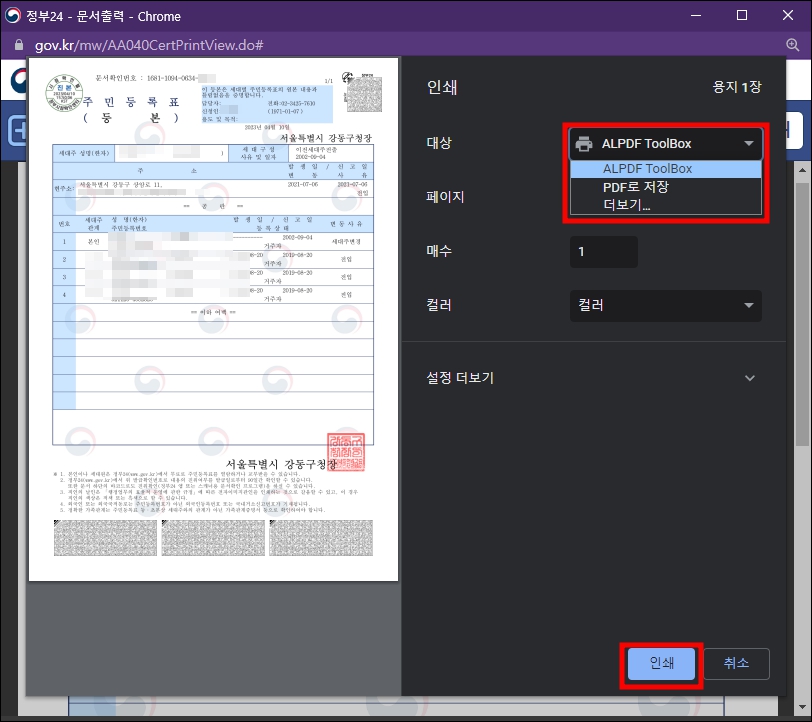This screenshot has height=722, width=812.
Task: Select 더보기... in destination list
Action: pyautogui.click(x=665, y=205)
